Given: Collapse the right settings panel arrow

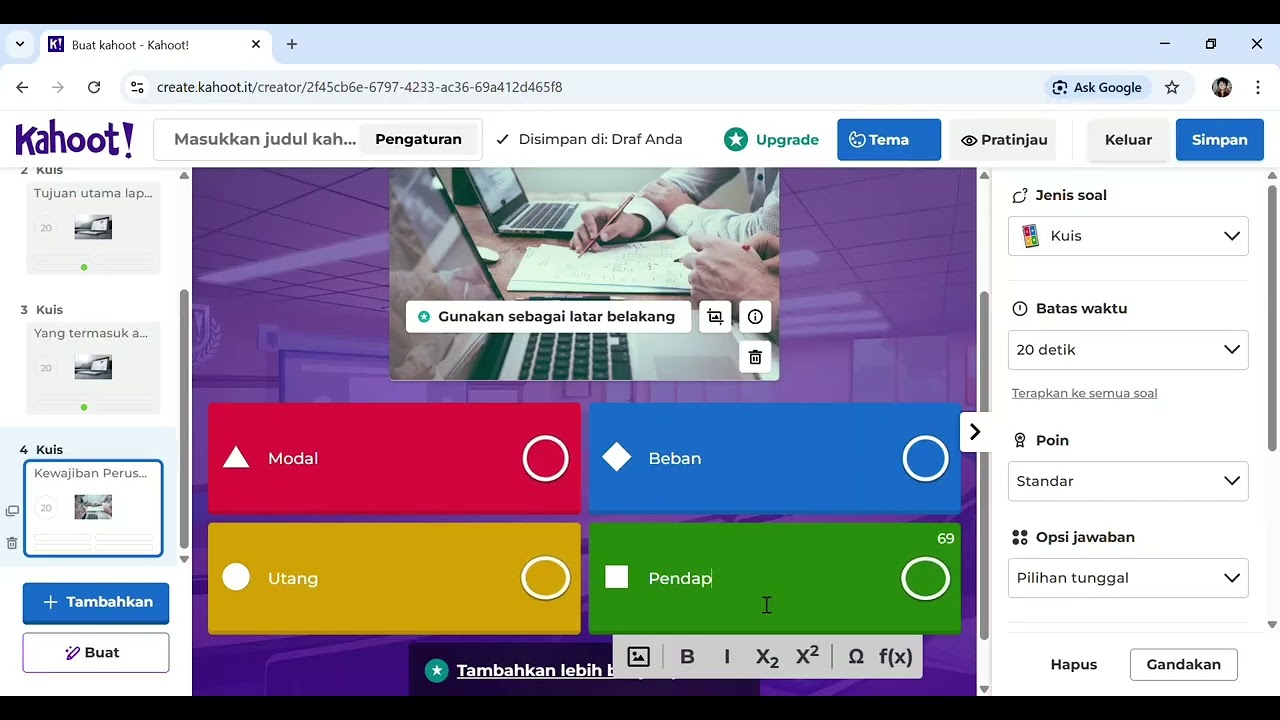Looking at the screenshot, I should pyautogui.click(x=975, y=432).
